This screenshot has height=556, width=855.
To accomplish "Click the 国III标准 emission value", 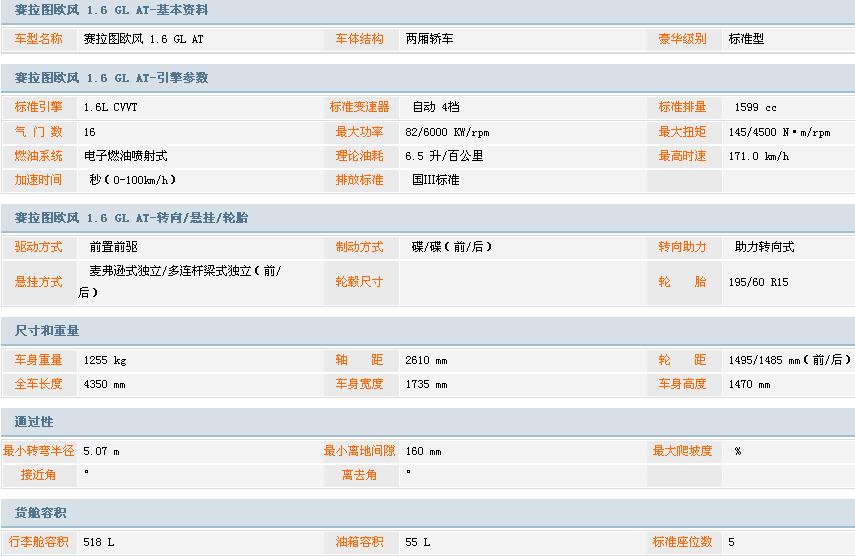I will pos(436,180).
